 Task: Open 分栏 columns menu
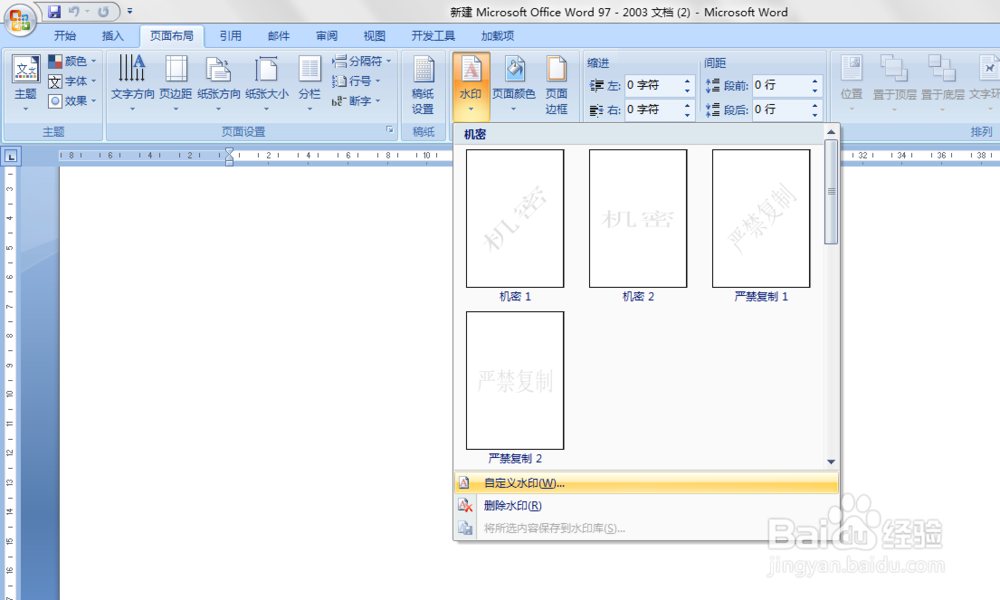point(309,84)
